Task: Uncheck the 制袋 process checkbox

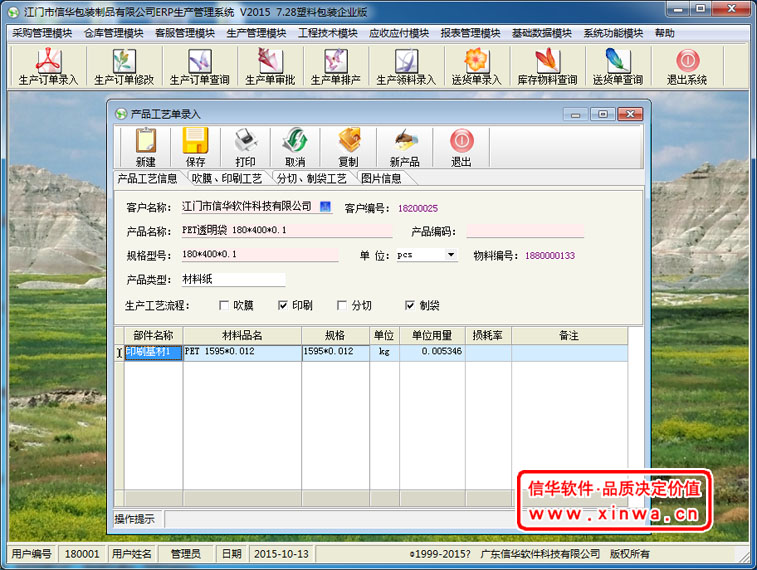Action: (x=410, y=305)
